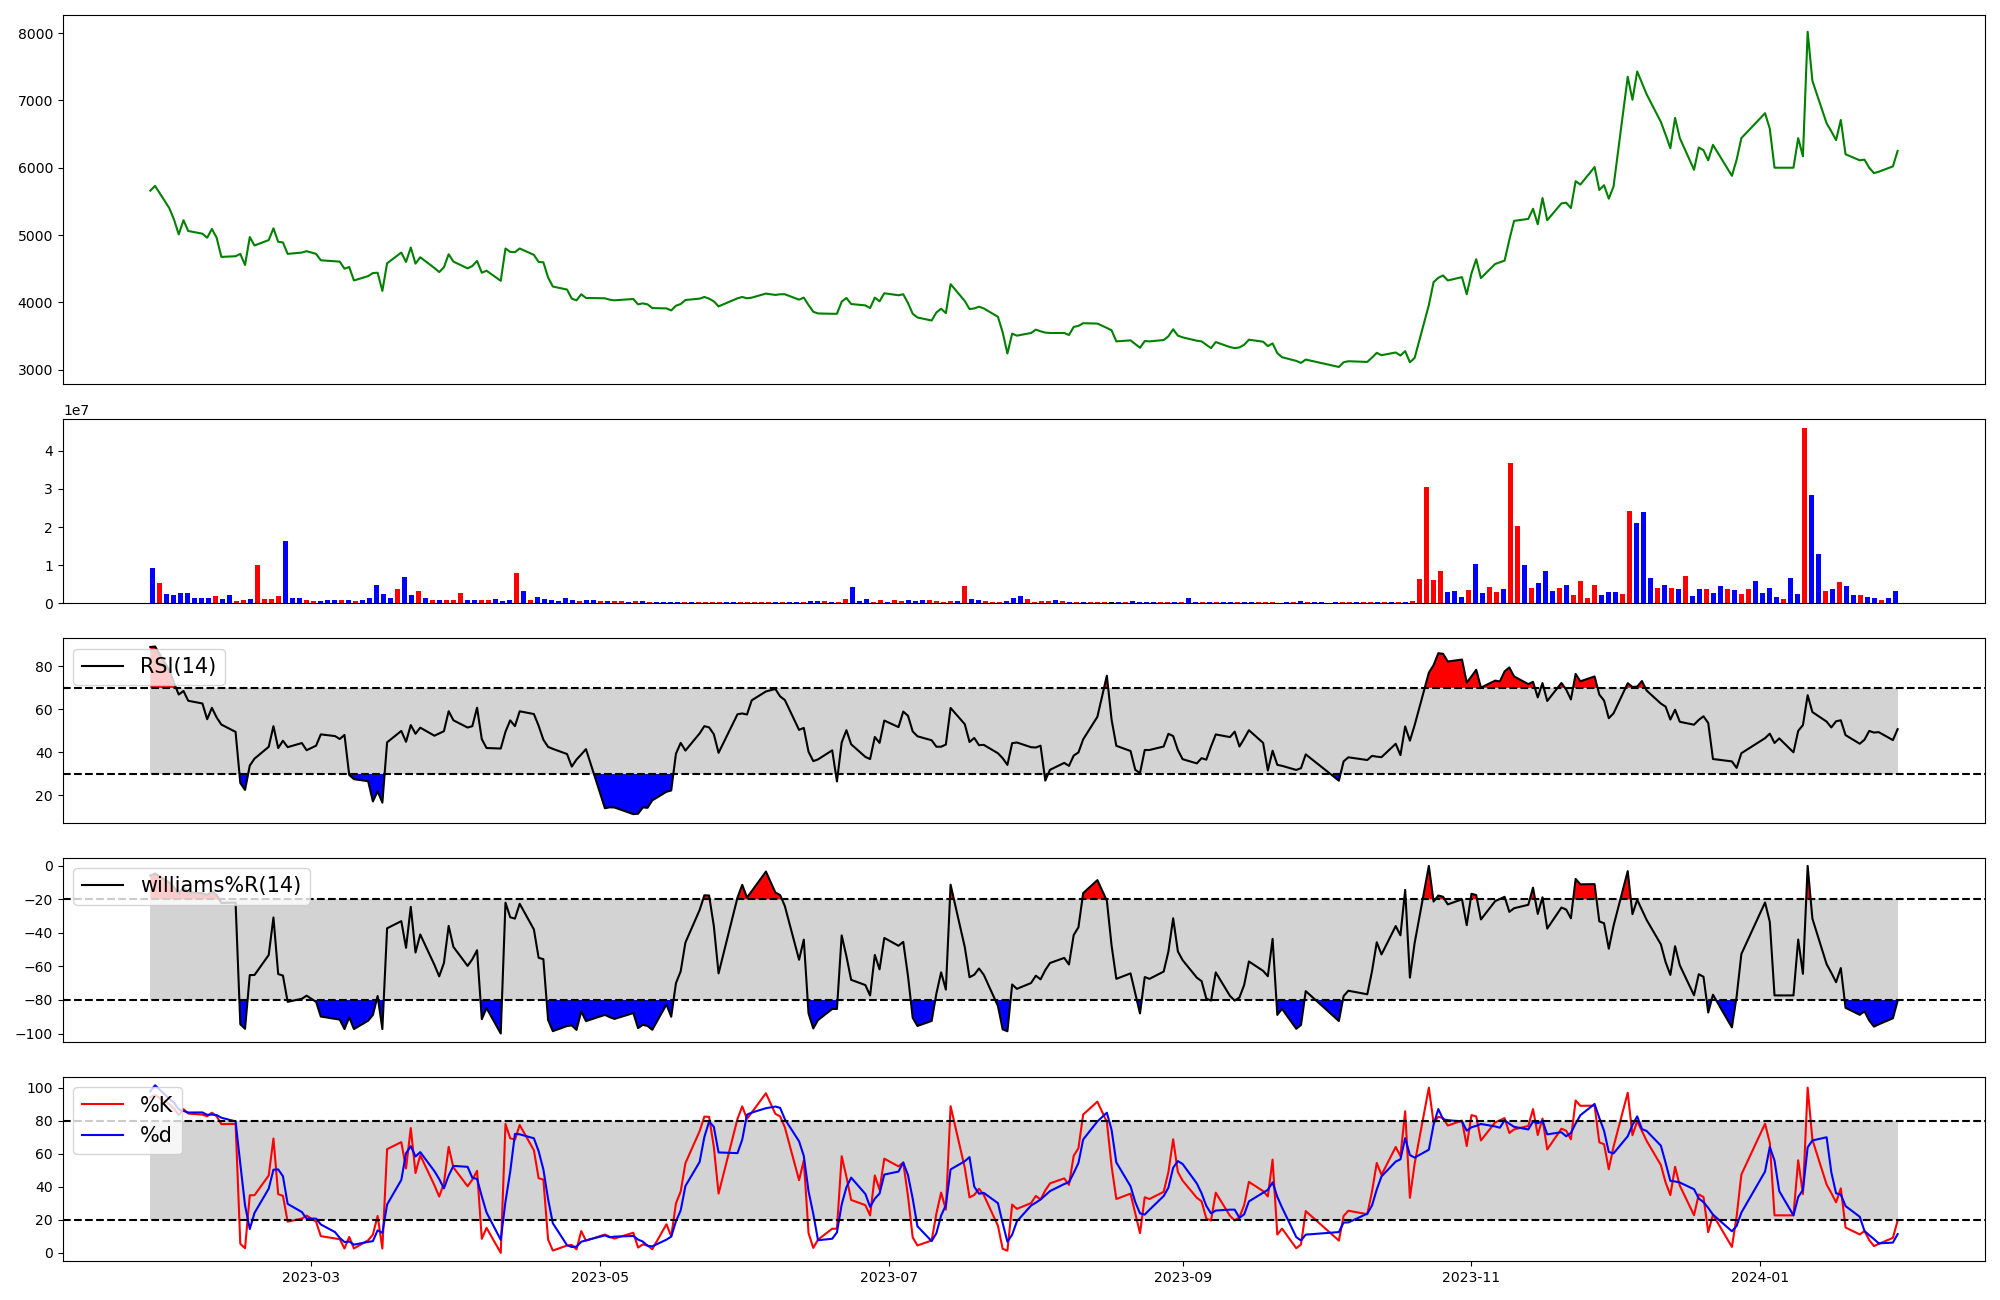This screenshot has height=1300, width=2000.
Task: Click the tall blue volume bar in February 2023
Action: [x=285, y=572]
